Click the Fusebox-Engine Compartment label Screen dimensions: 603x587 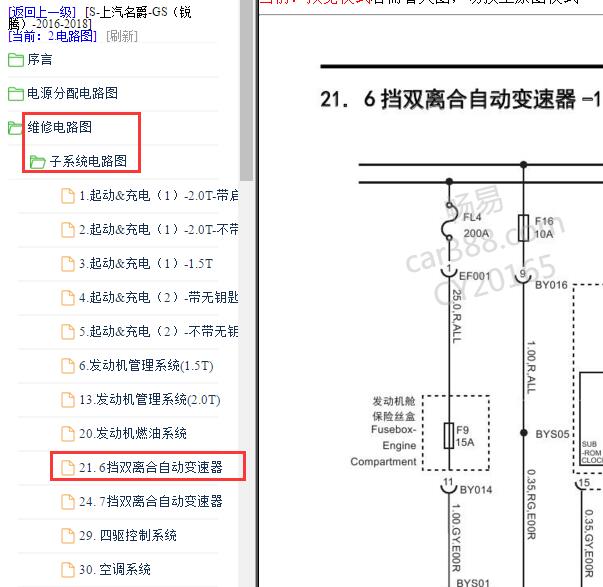point(384,445)
